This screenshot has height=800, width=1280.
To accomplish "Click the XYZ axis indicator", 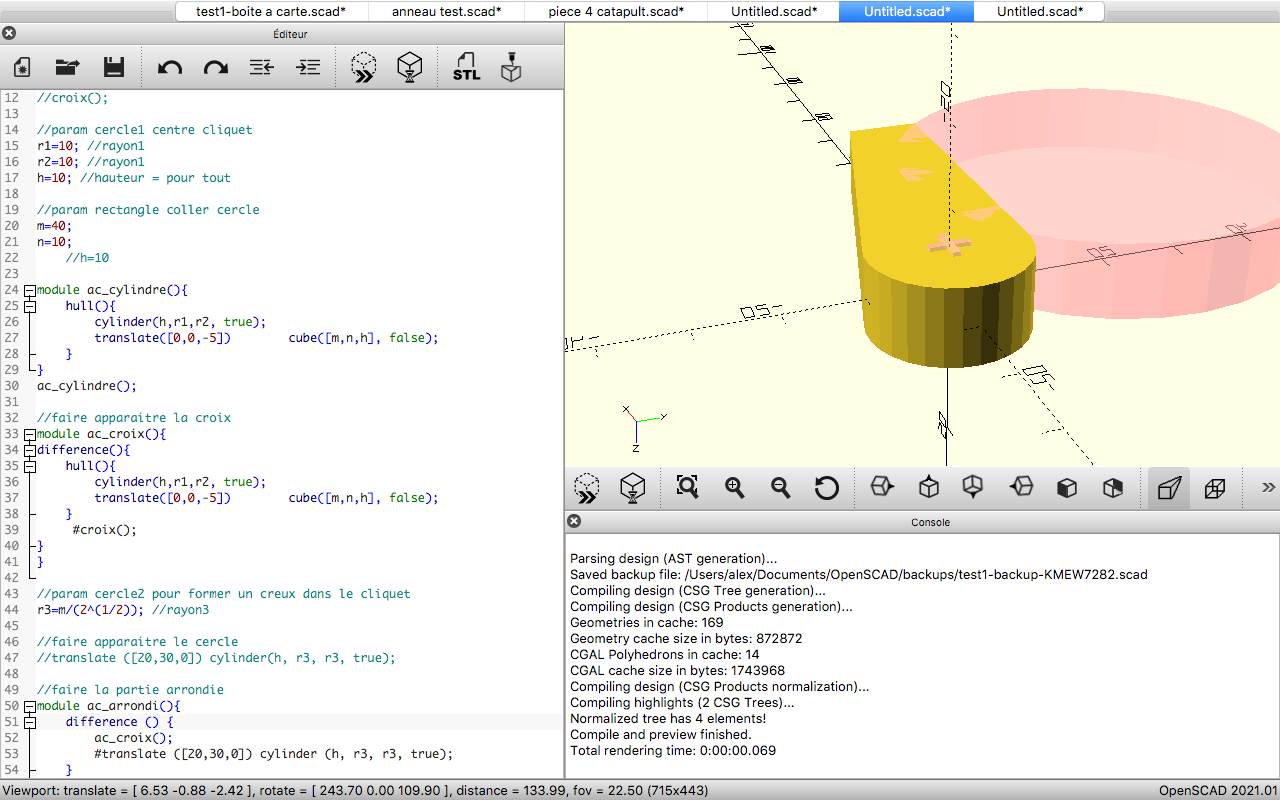I will point(644,426).
